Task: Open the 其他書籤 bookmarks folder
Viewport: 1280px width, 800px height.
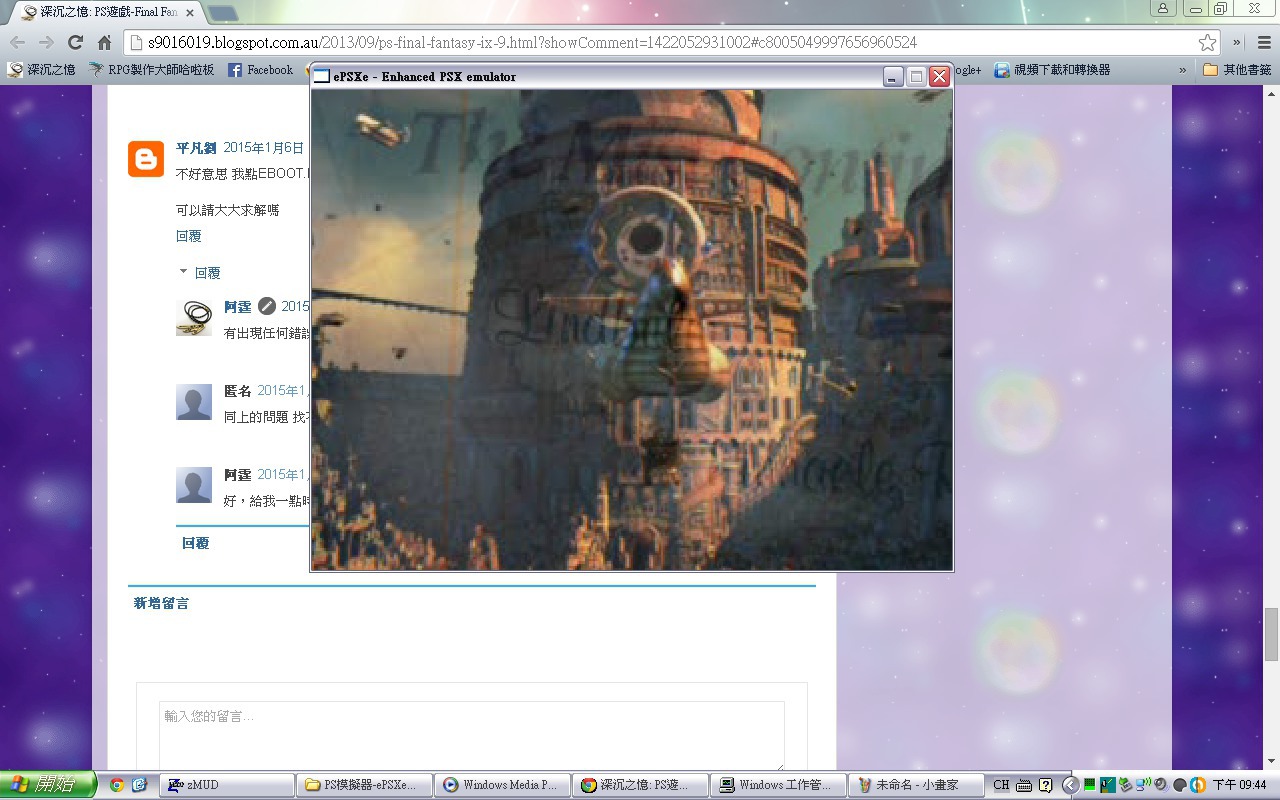Action: tap(1237, 70)
